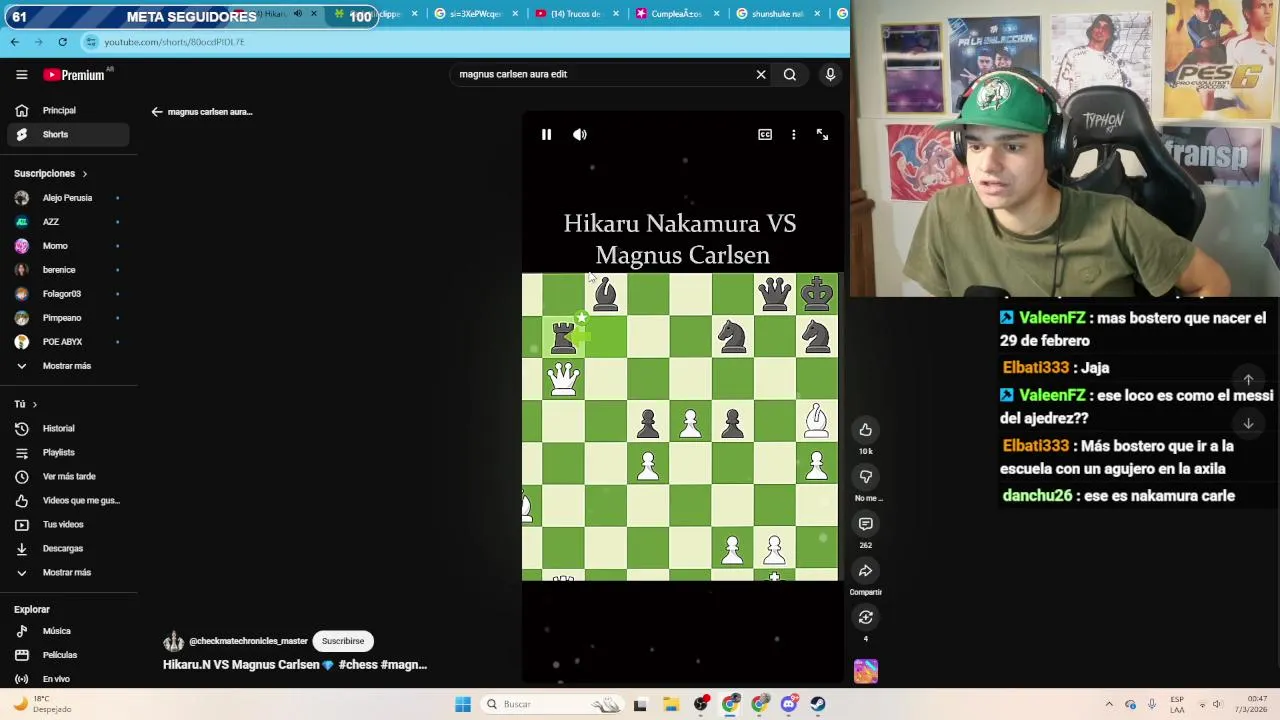Open Tus videos in sidebar
Image resolution: width=1280 pixels, height=720 pixels.
68,524
